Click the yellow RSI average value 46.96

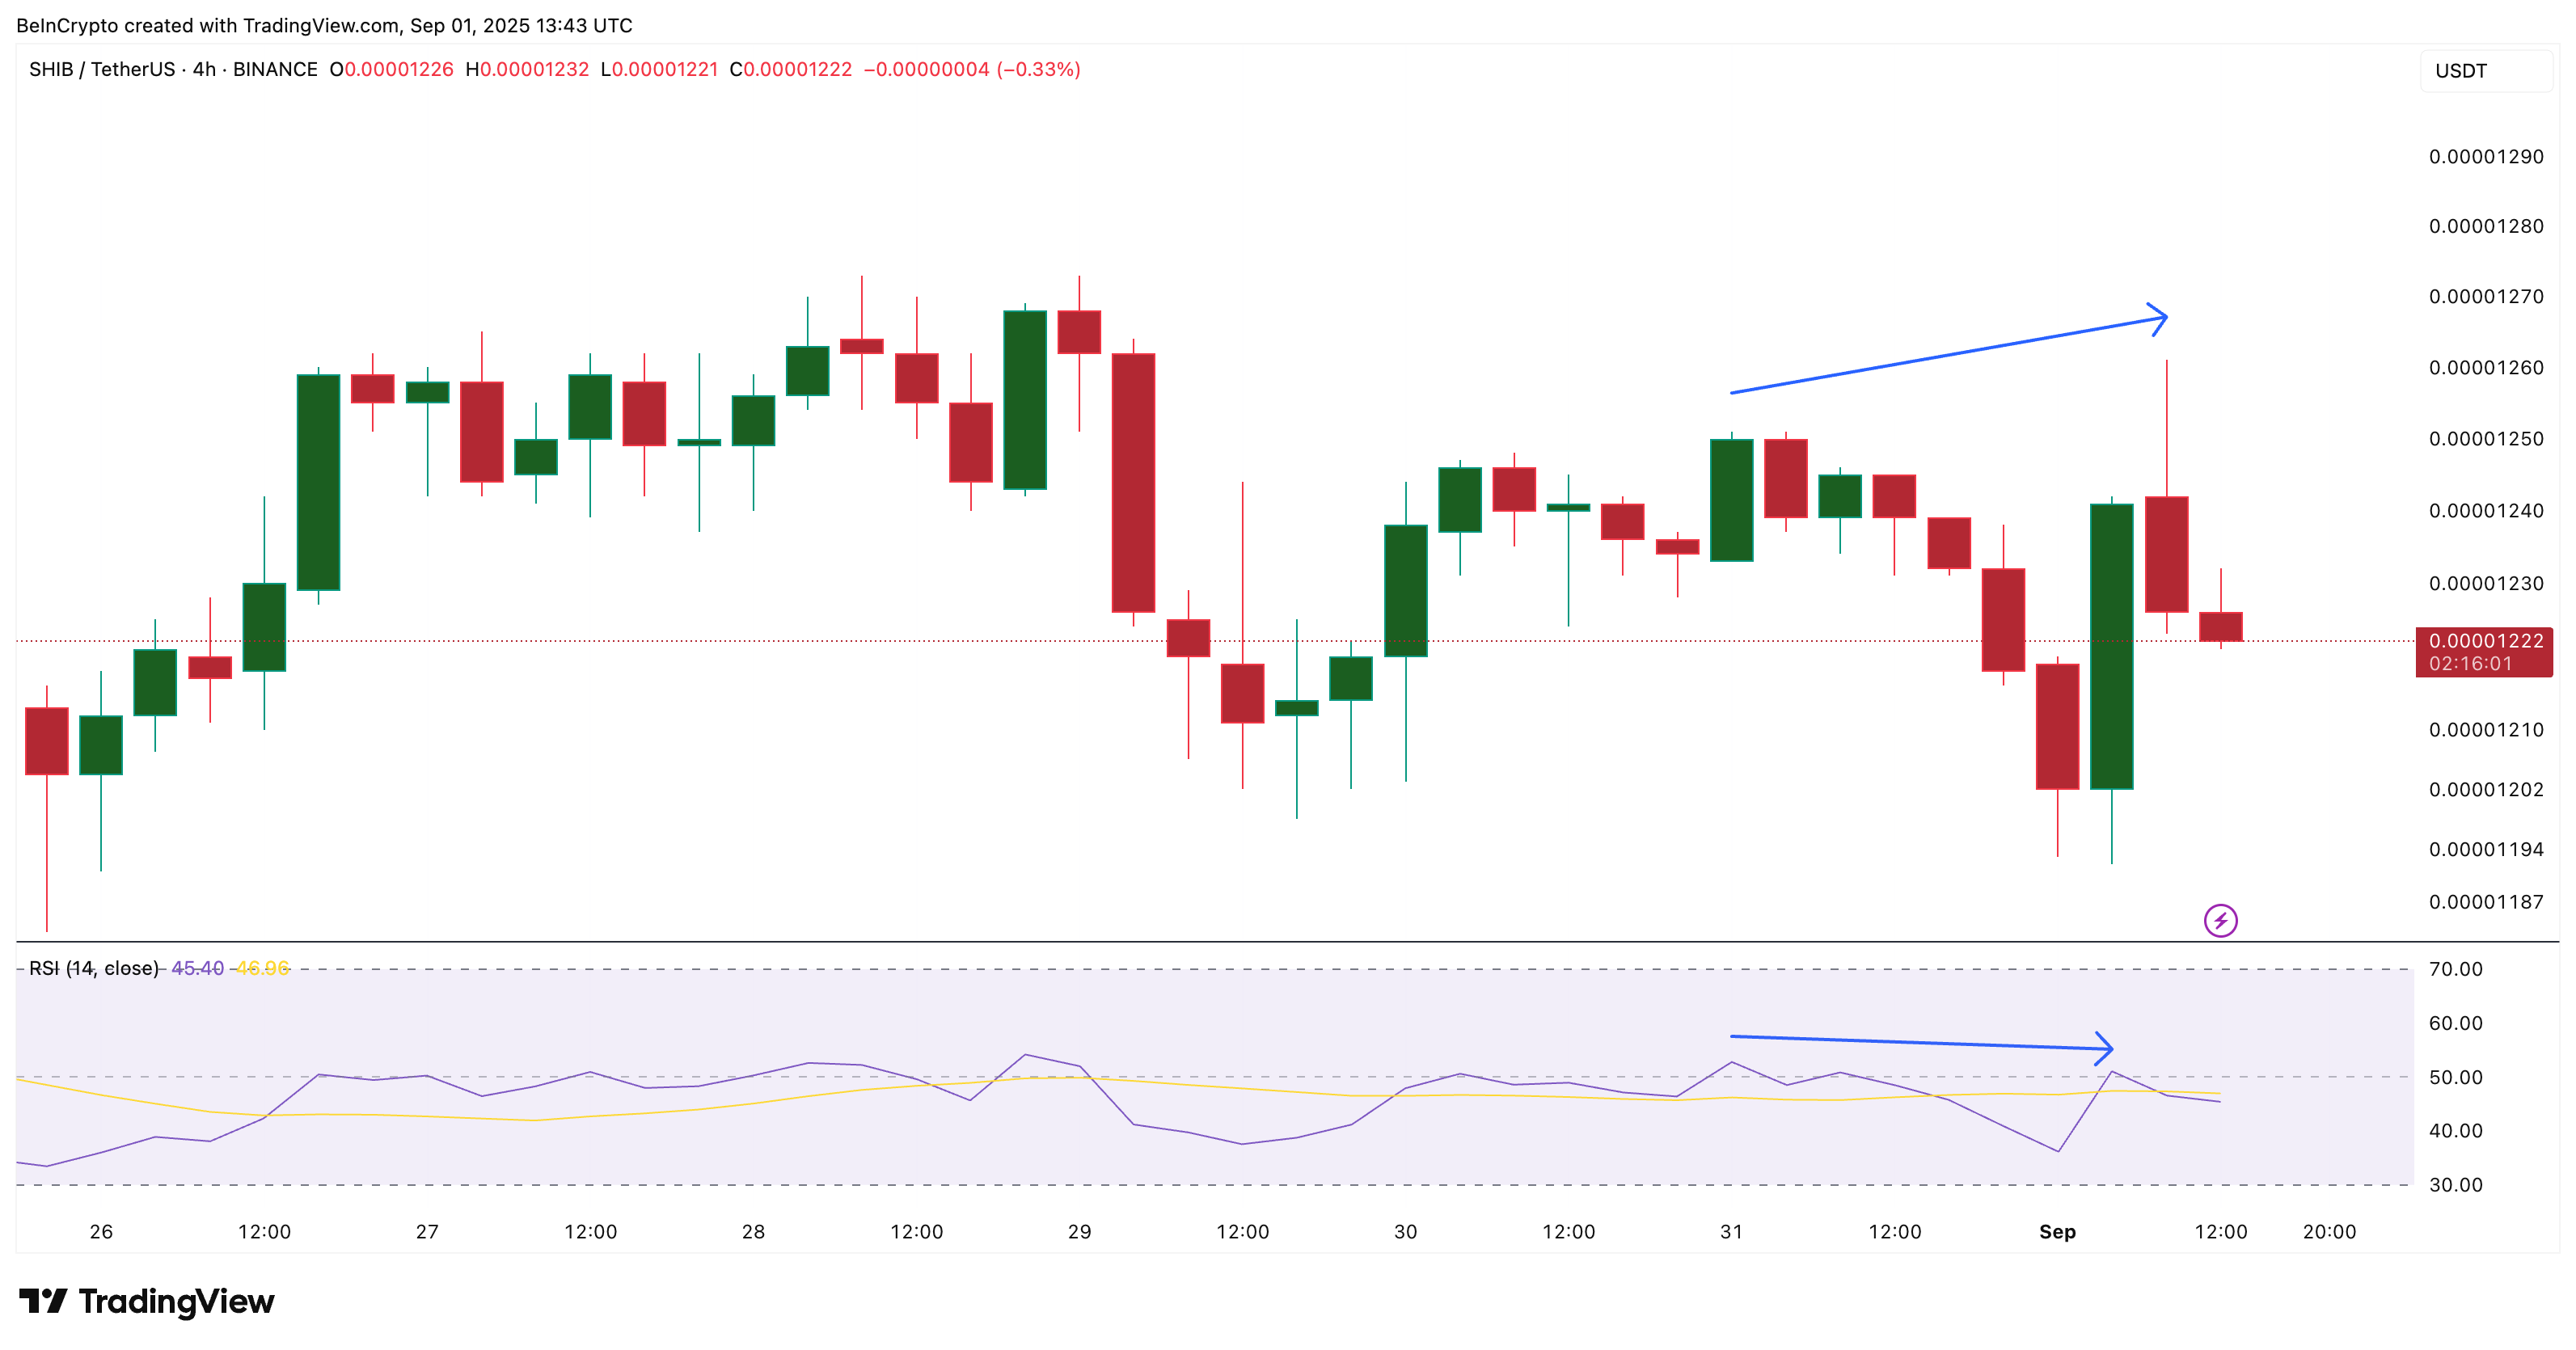click(x=262, y=968)
